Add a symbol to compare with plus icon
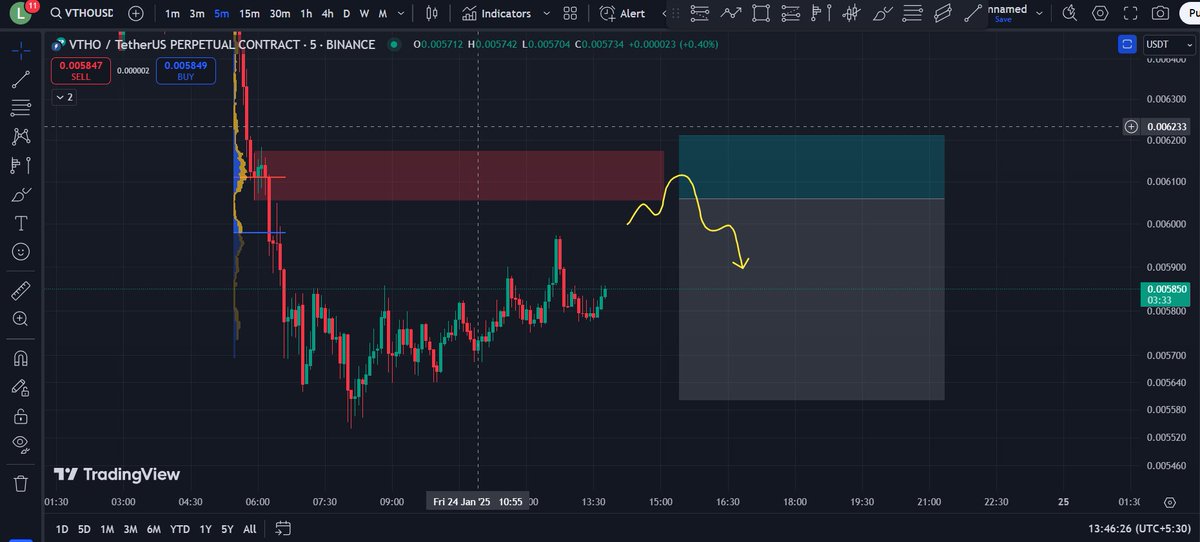 136,14
